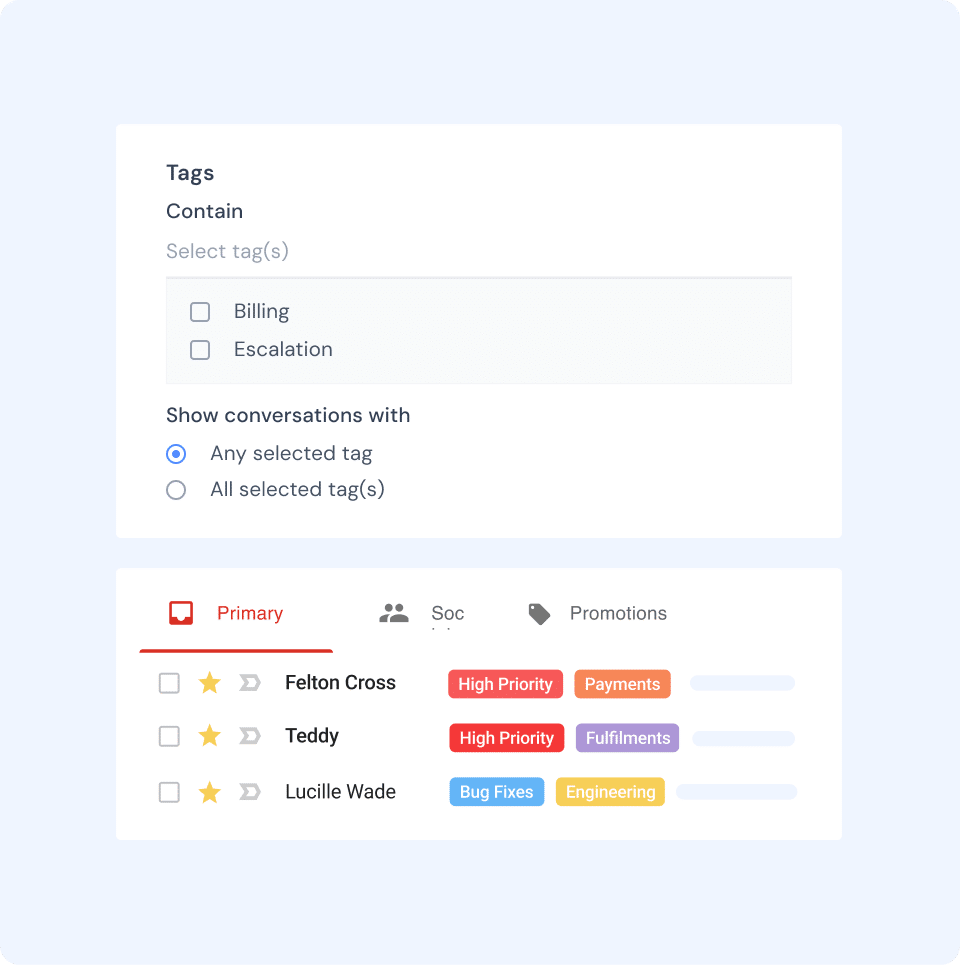The height and width of the screenshot is (965, 960).
Task: Toggle the star for Lucille Wade
Action: (209, 792)
